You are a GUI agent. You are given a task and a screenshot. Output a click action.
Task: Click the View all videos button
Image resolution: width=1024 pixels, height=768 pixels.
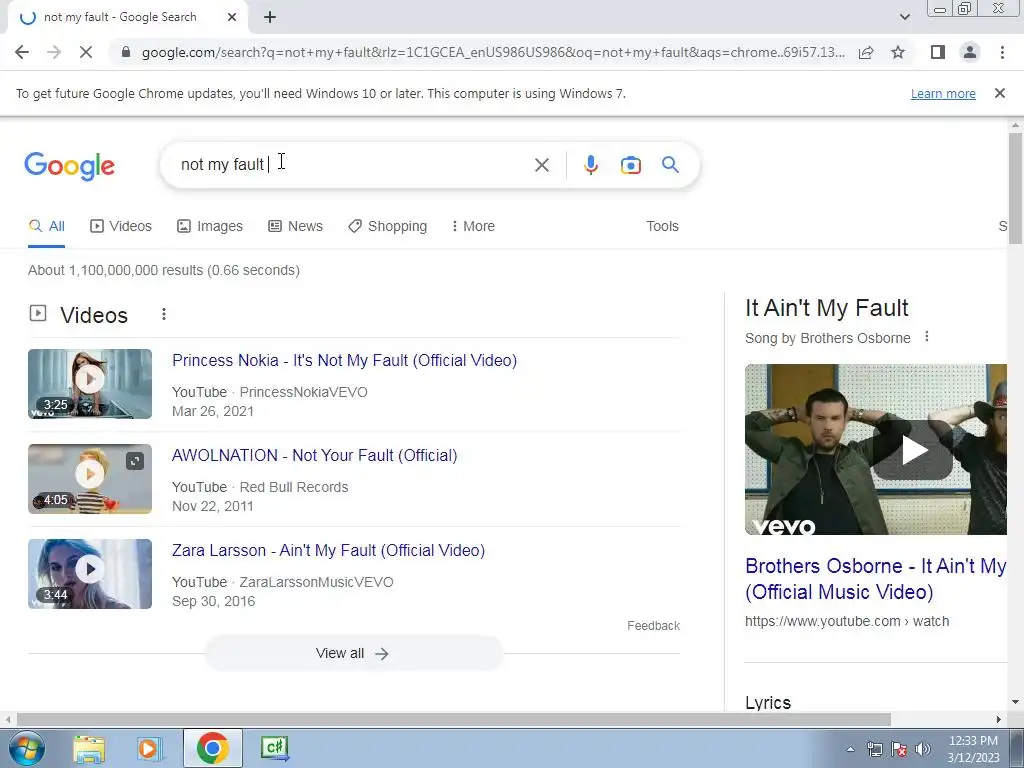[353, 653]
